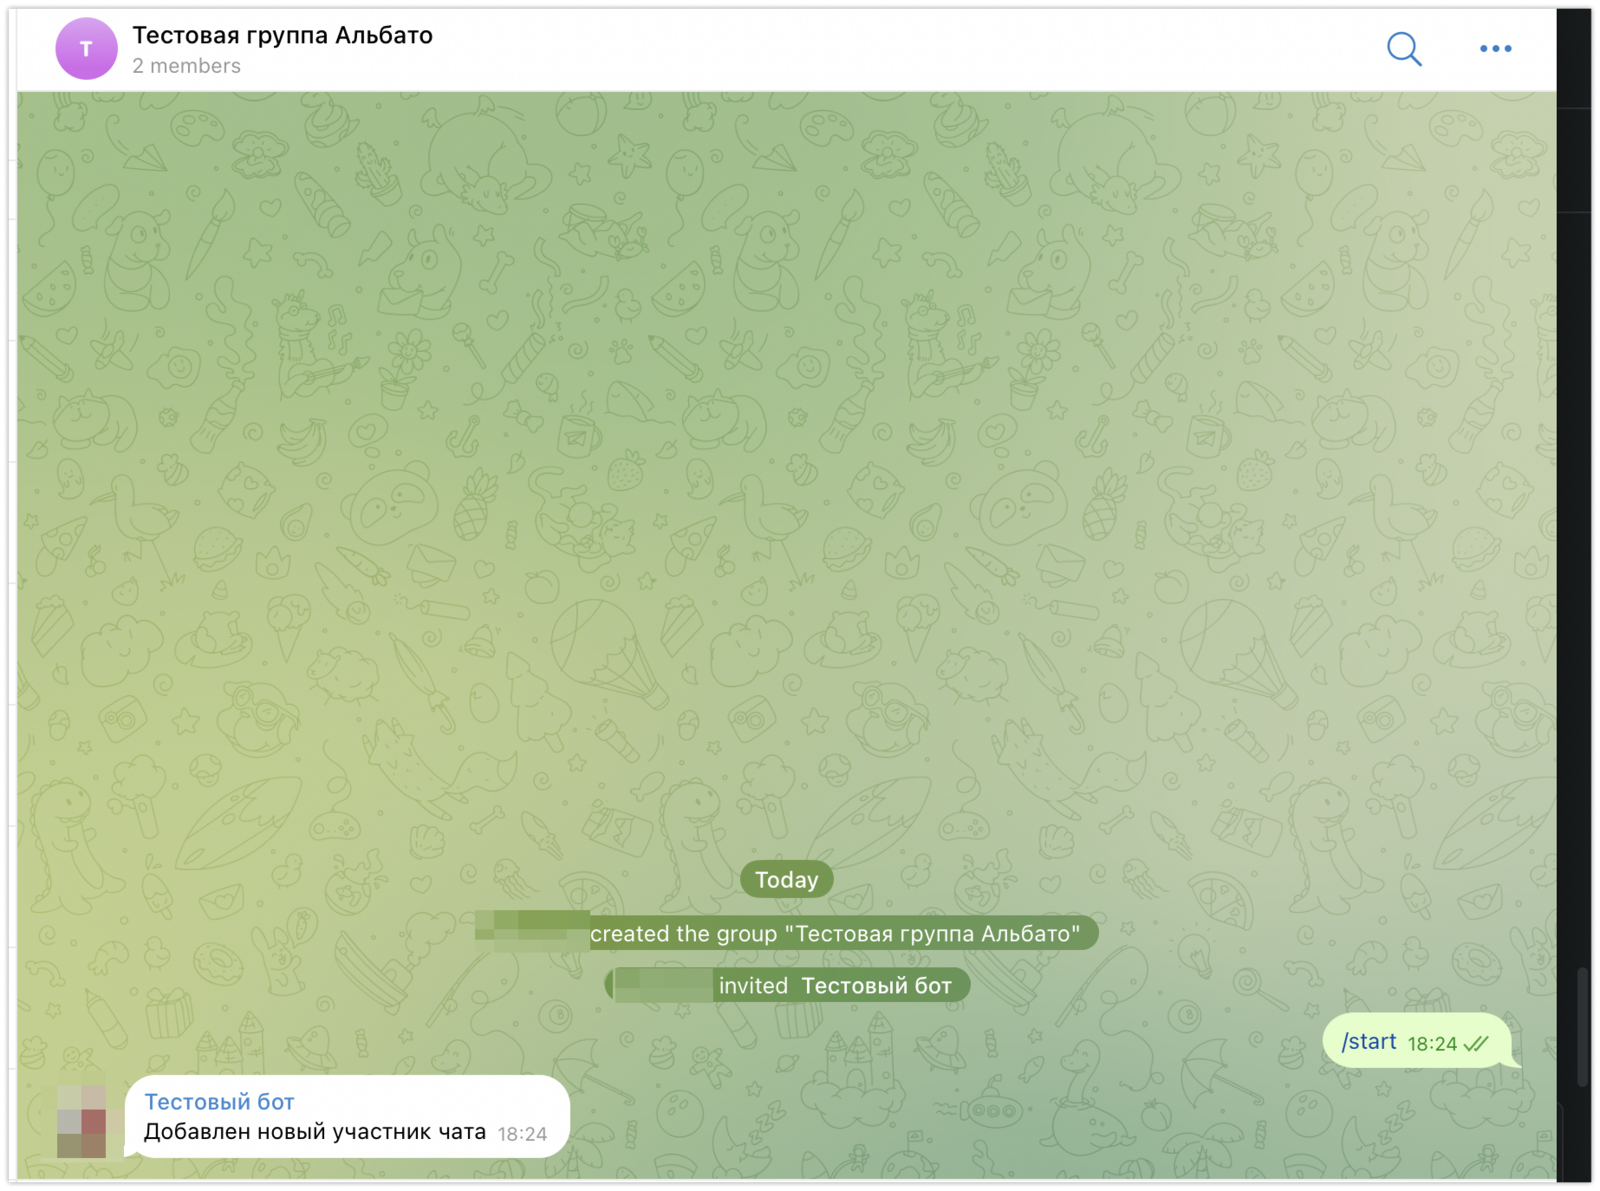Open the blurred bot avatar beside bot message
Viewport: 1600px width, 1191px height.
coord(82,1122)
